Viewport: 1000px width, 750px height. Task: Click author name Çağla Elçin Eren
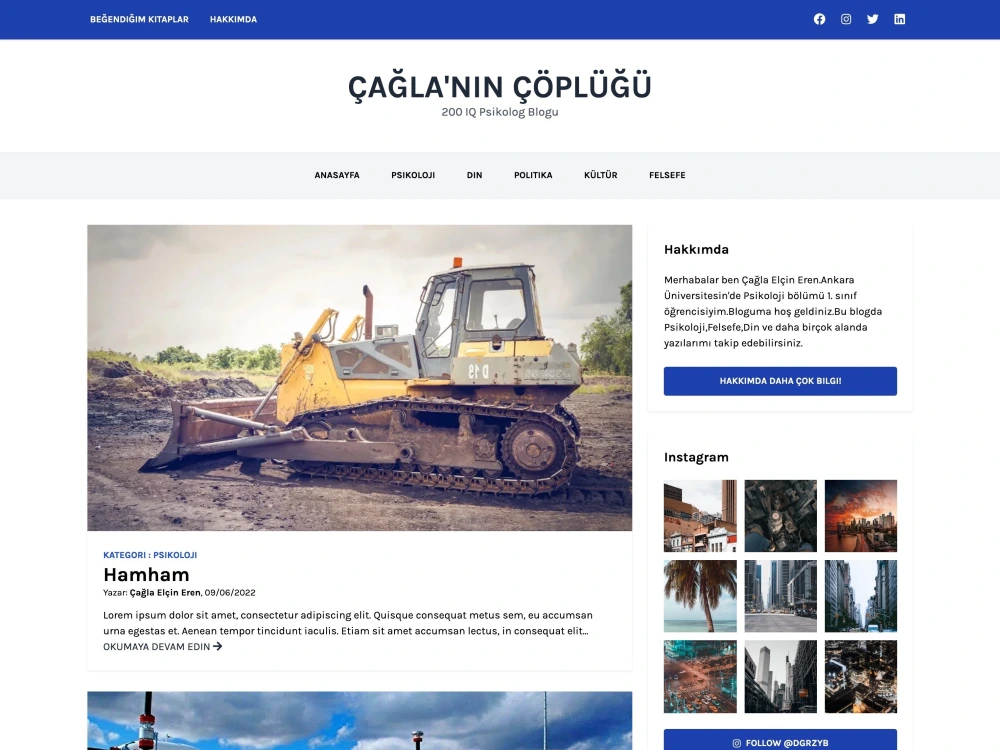[165, 592]
